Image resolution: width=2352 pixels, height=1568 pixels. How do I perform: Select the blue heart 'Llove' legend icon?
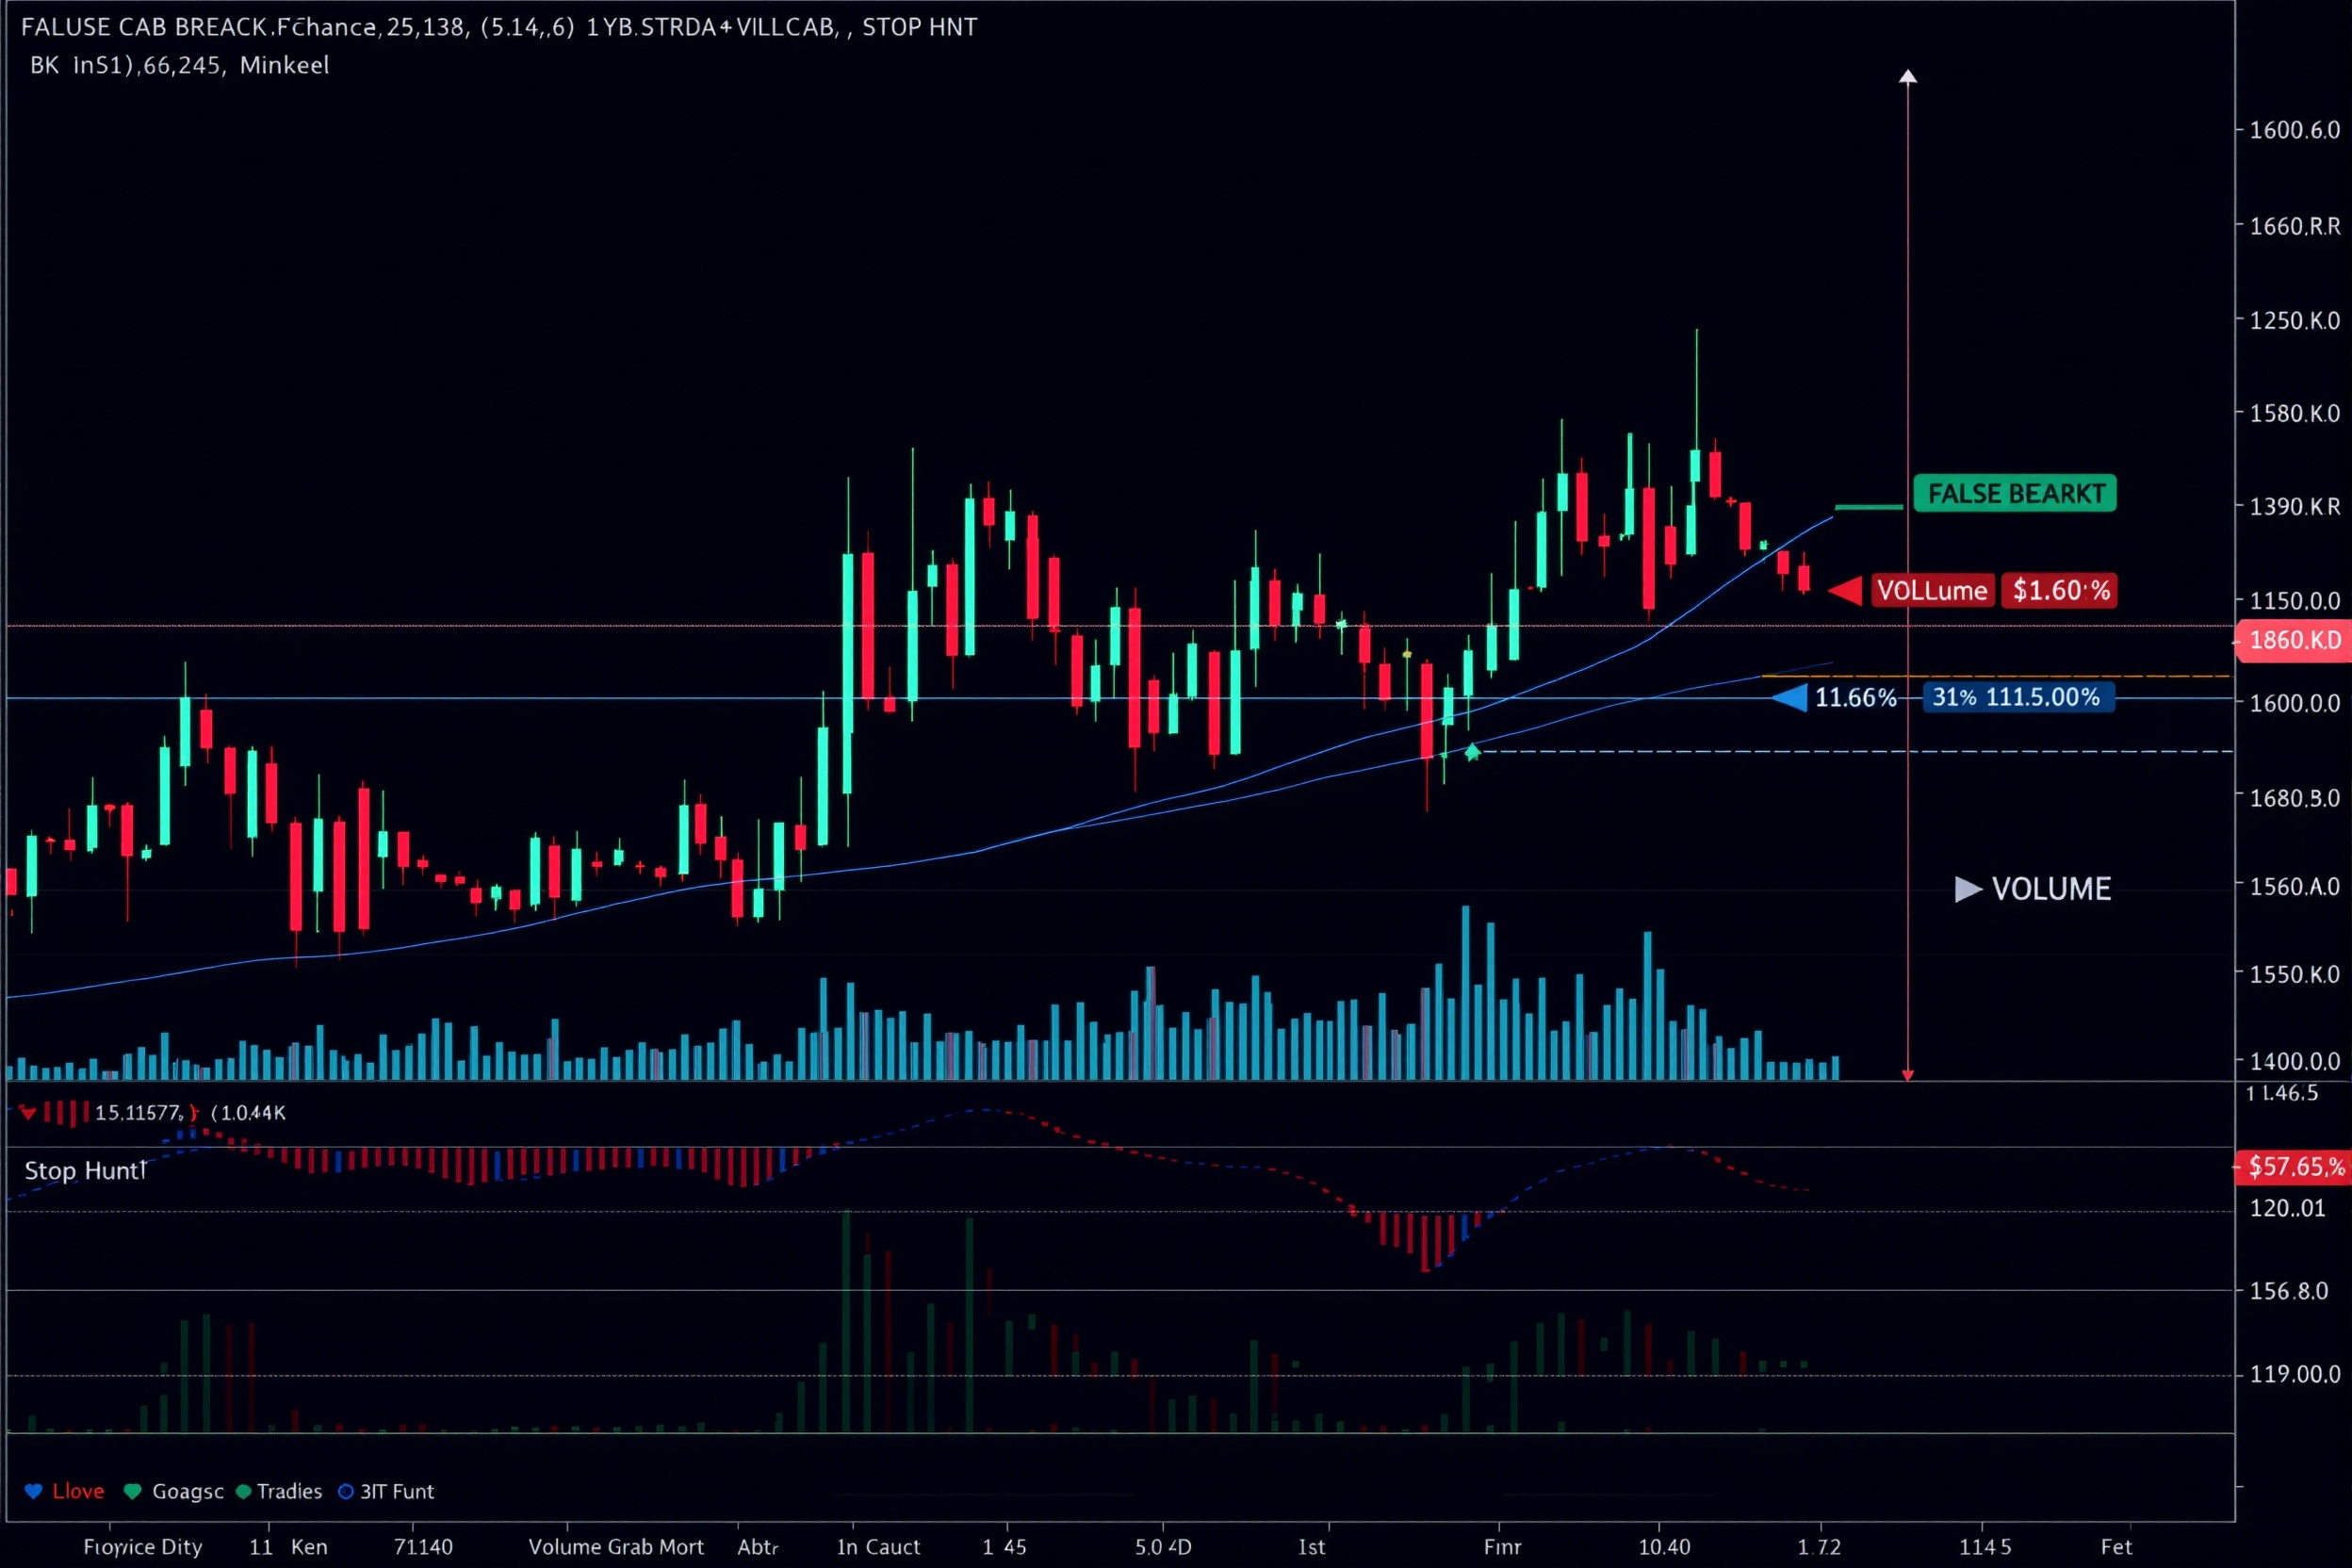33,1491
